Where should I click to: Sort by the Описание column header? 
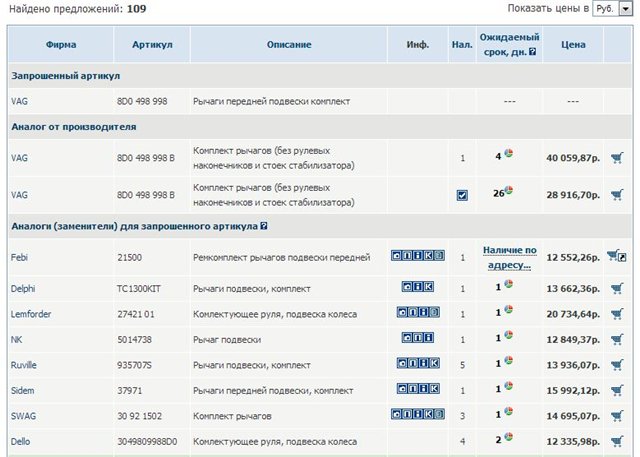[x=289, y=44]
